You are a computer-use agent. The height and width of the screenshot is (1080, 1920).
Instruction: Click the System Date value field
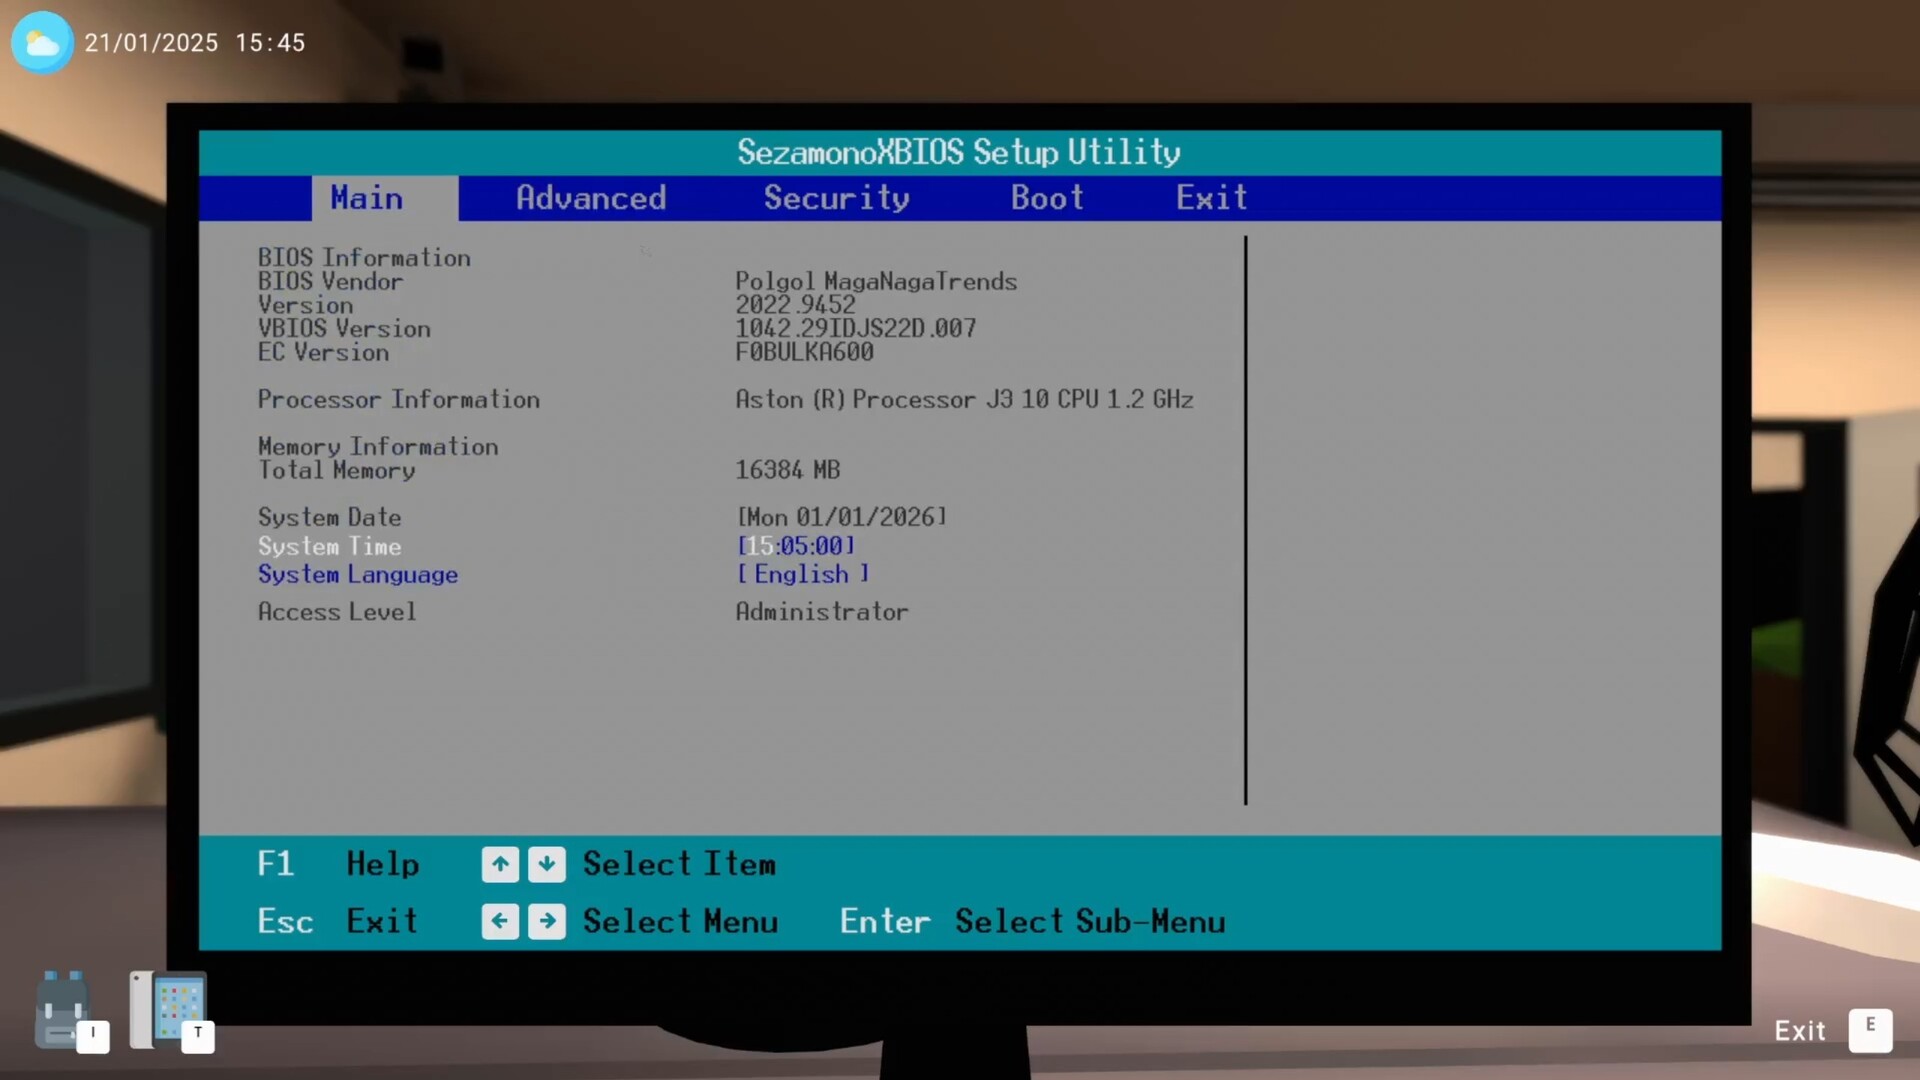click(x=841, y=517)
